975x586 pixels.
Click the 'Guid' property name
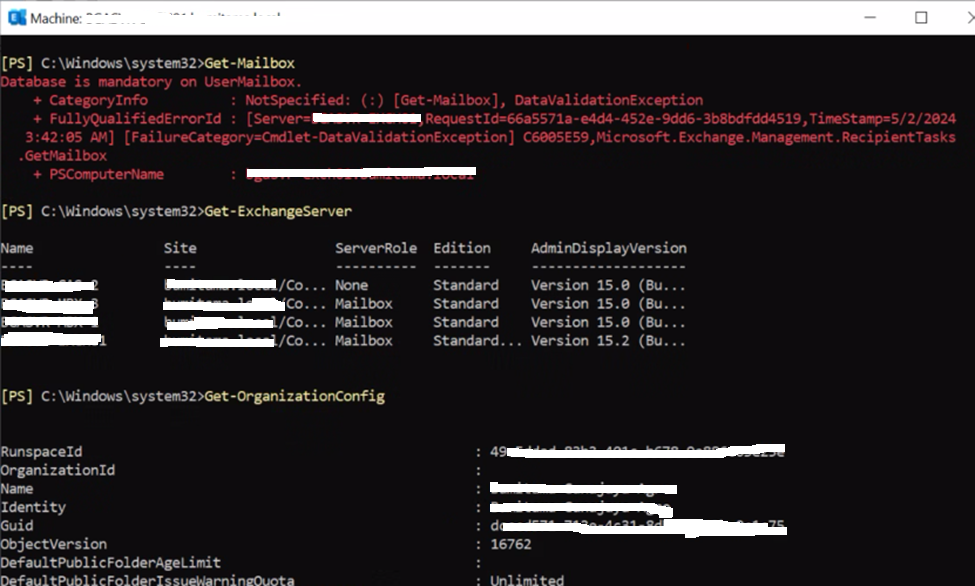tap(17, 526)
